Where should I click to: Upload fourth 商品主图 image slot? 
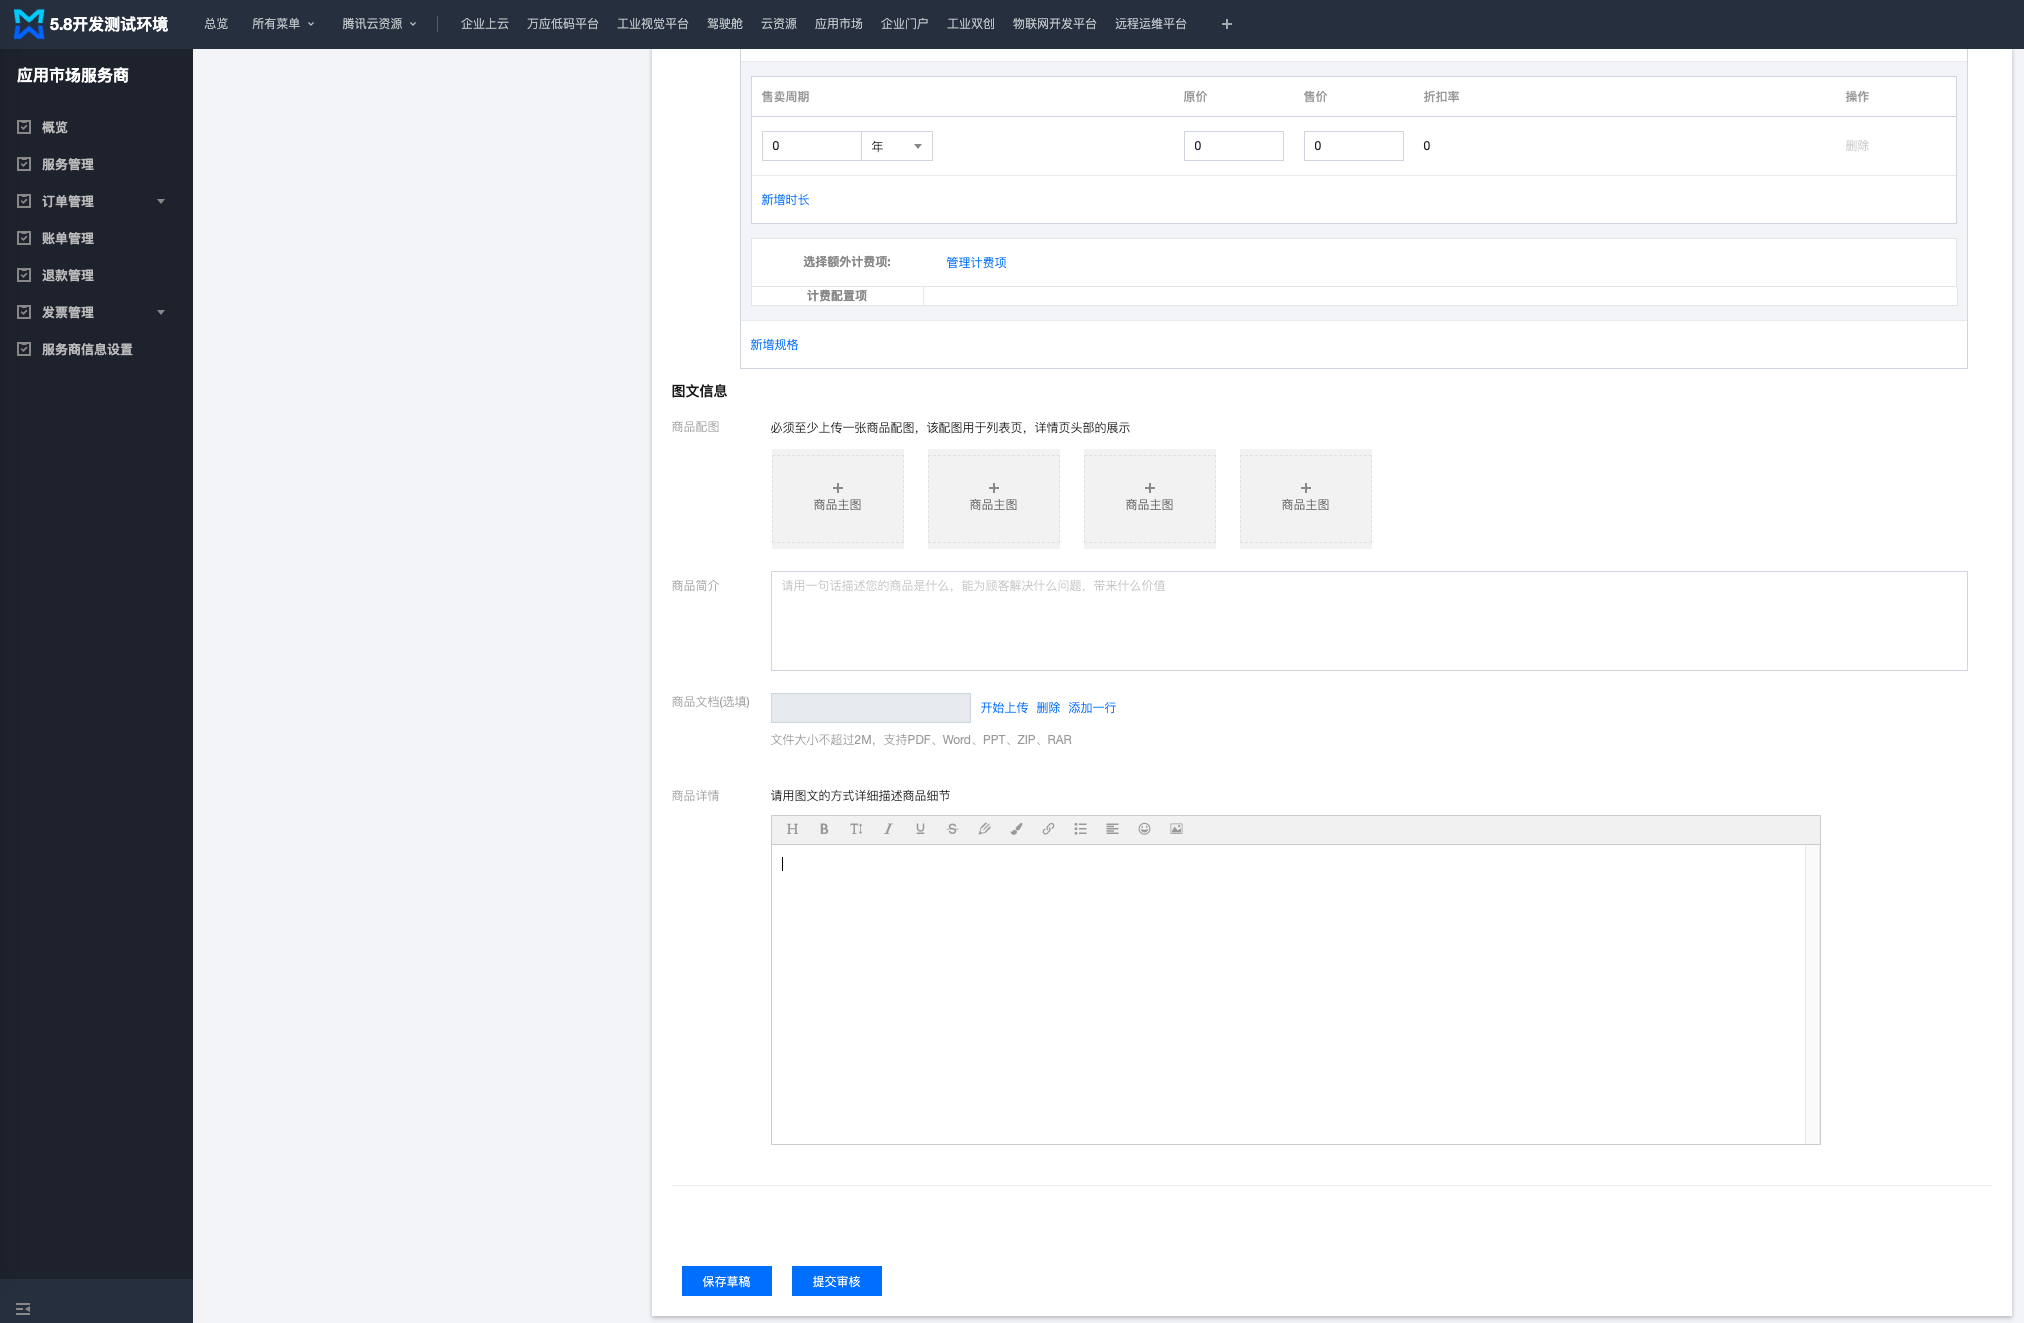(x=1306, y=498)
